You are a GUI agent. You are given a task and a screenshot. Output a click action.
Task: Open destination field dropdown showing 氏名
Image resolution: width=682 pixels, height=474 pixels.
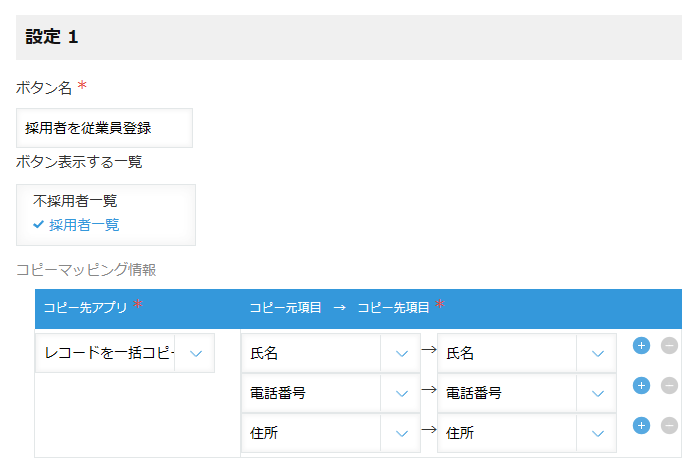[527, 353]
